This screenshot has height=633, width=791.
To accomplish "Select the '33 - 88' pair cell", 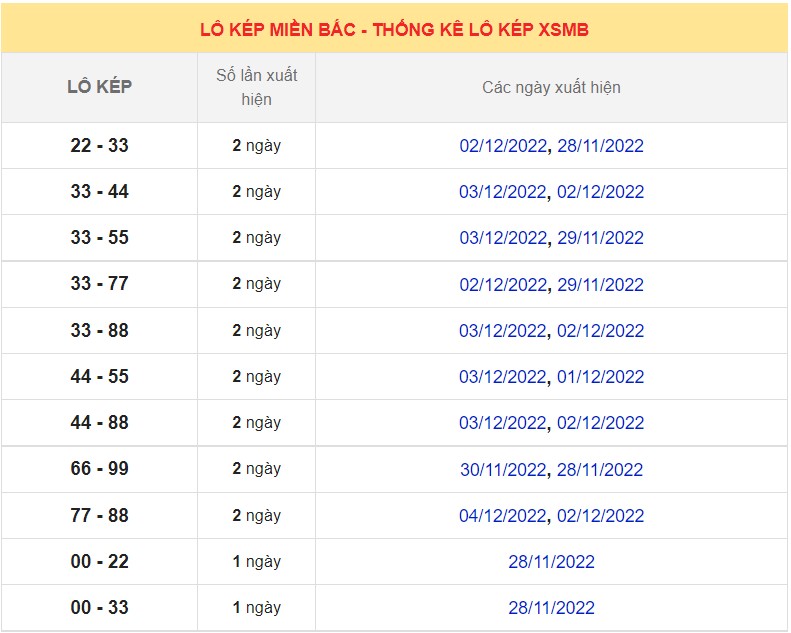I will [x=99, y=331].
